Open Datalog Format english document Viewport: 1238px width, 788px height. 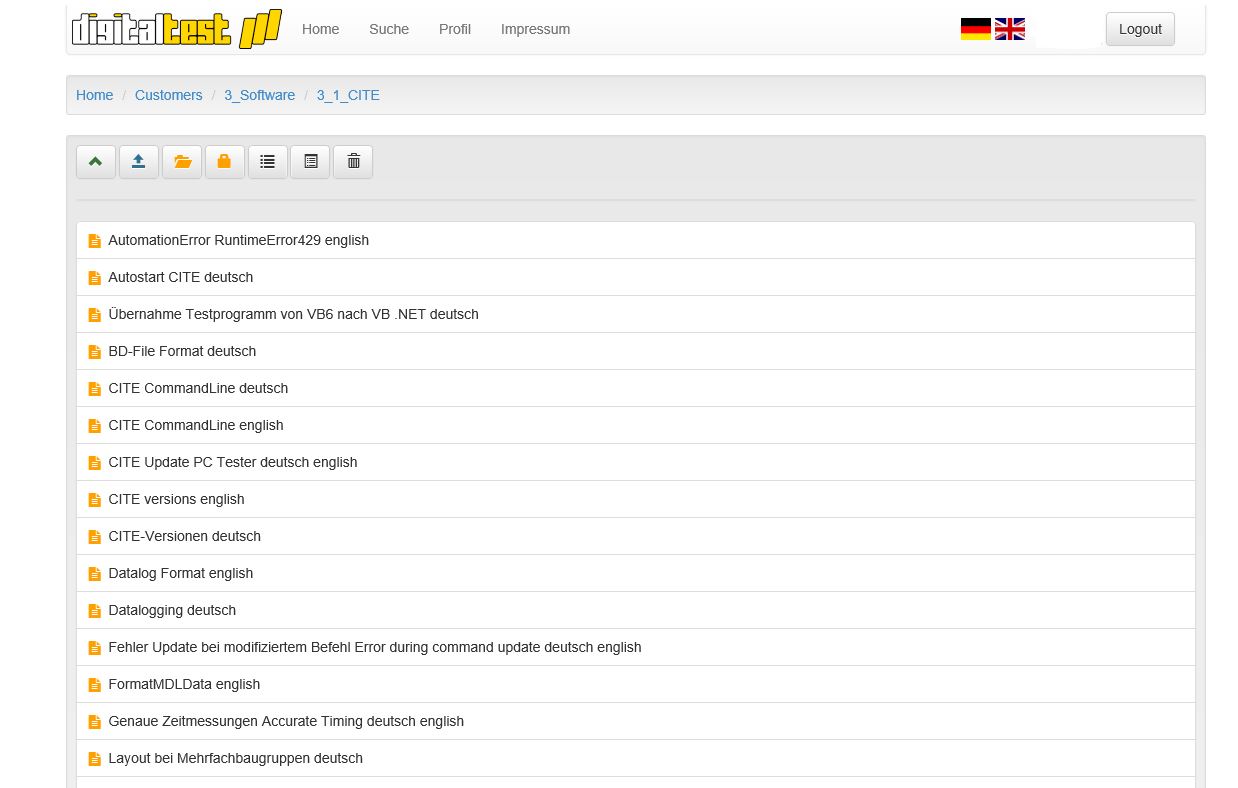pyautogui.click(x=181, y=573)
